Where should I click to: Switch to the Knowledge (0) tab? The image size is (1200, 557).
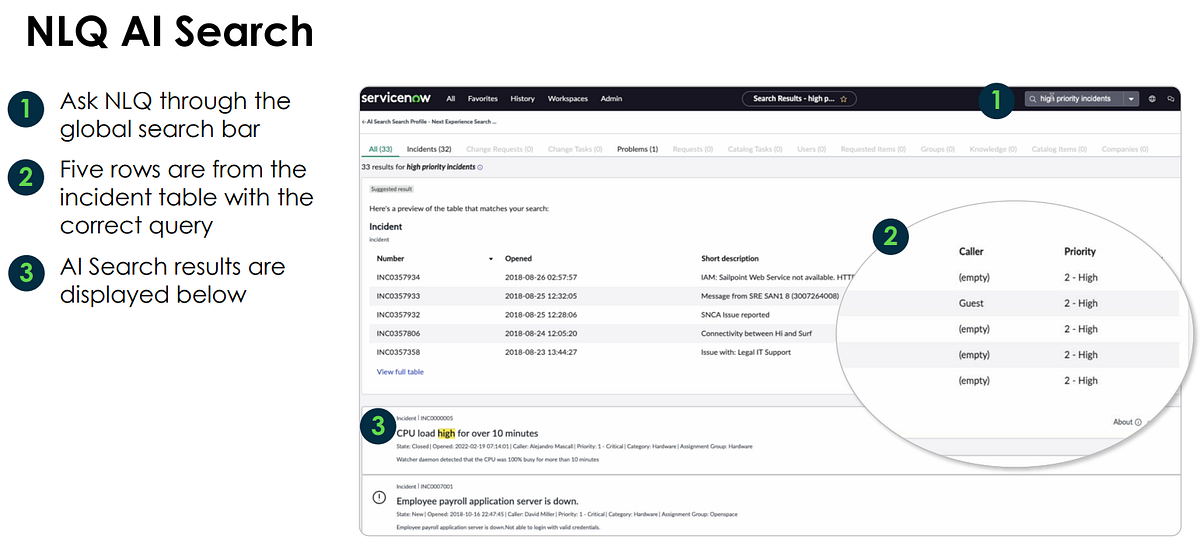993,149
